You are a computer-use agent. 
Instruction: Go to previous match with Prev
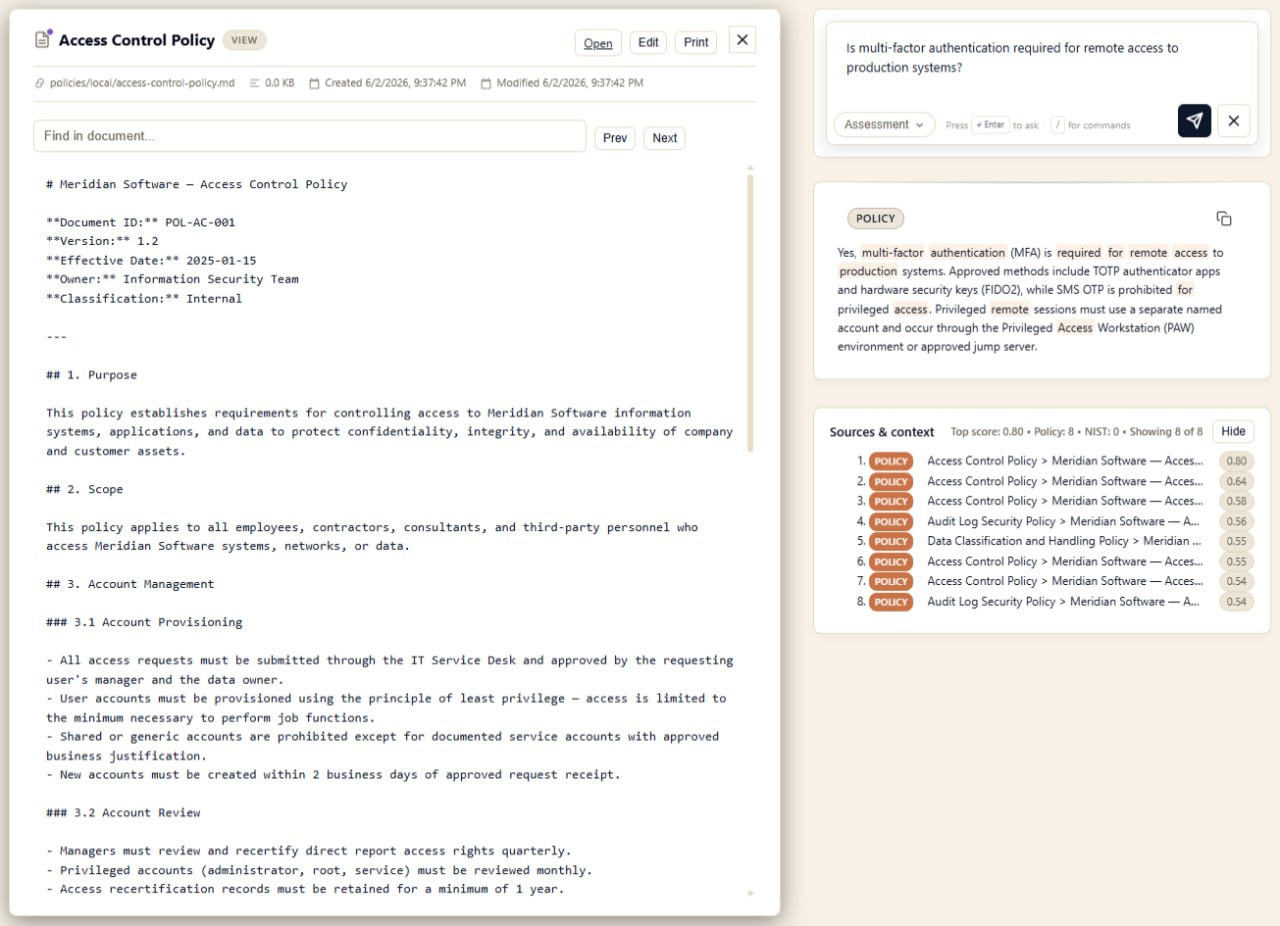tap(615, 138)
